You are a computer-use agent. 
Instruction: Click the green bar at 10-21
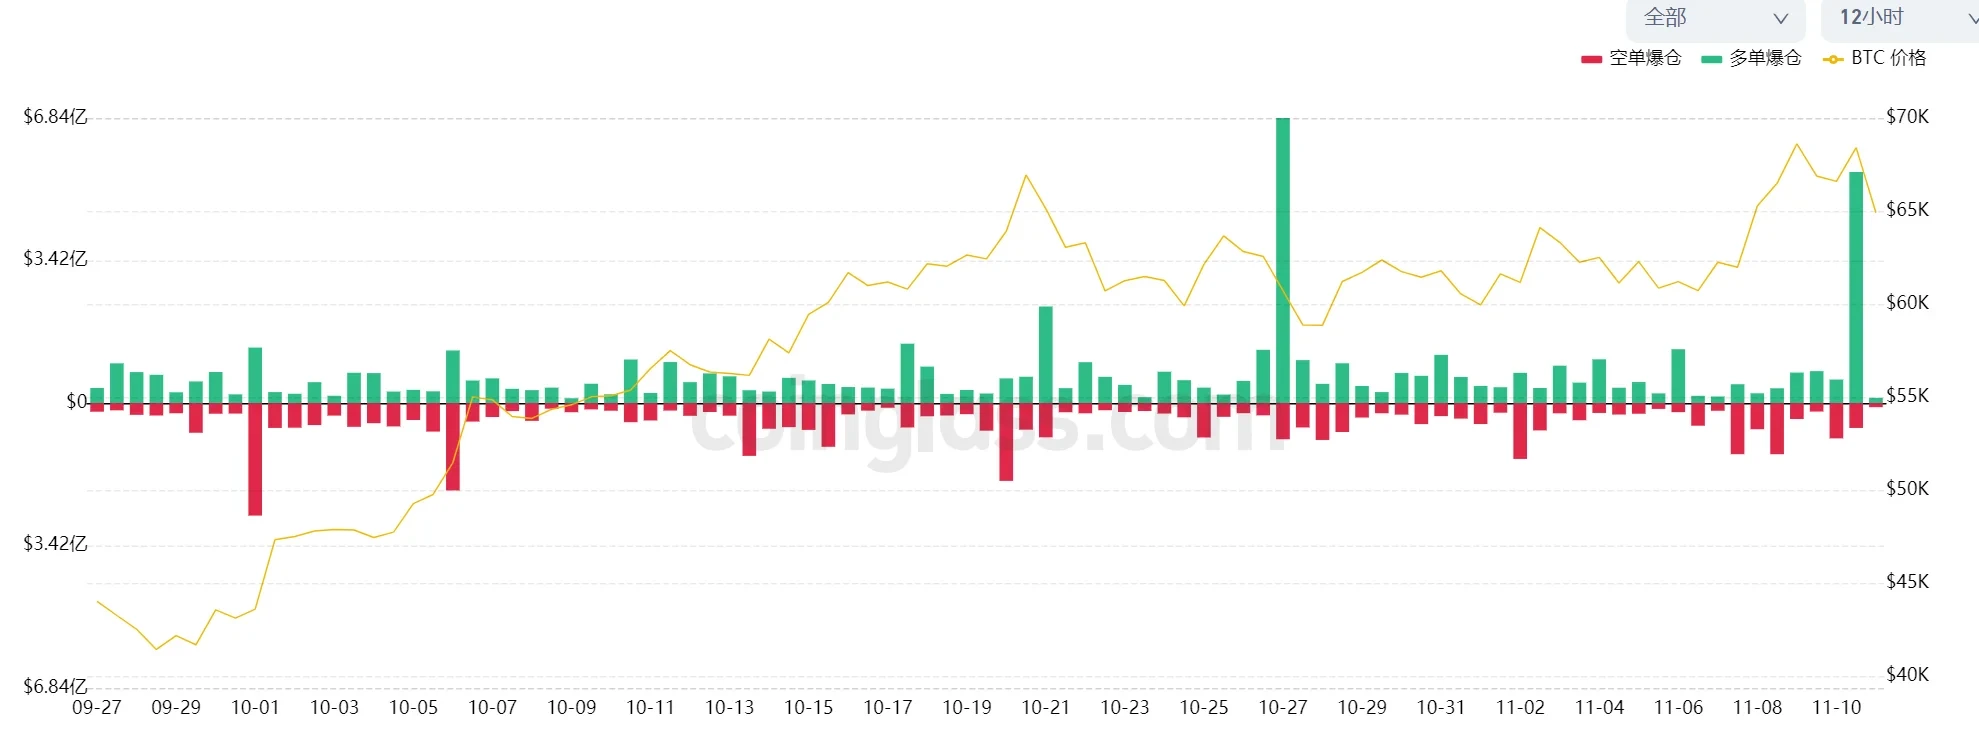click(1045, 354)
